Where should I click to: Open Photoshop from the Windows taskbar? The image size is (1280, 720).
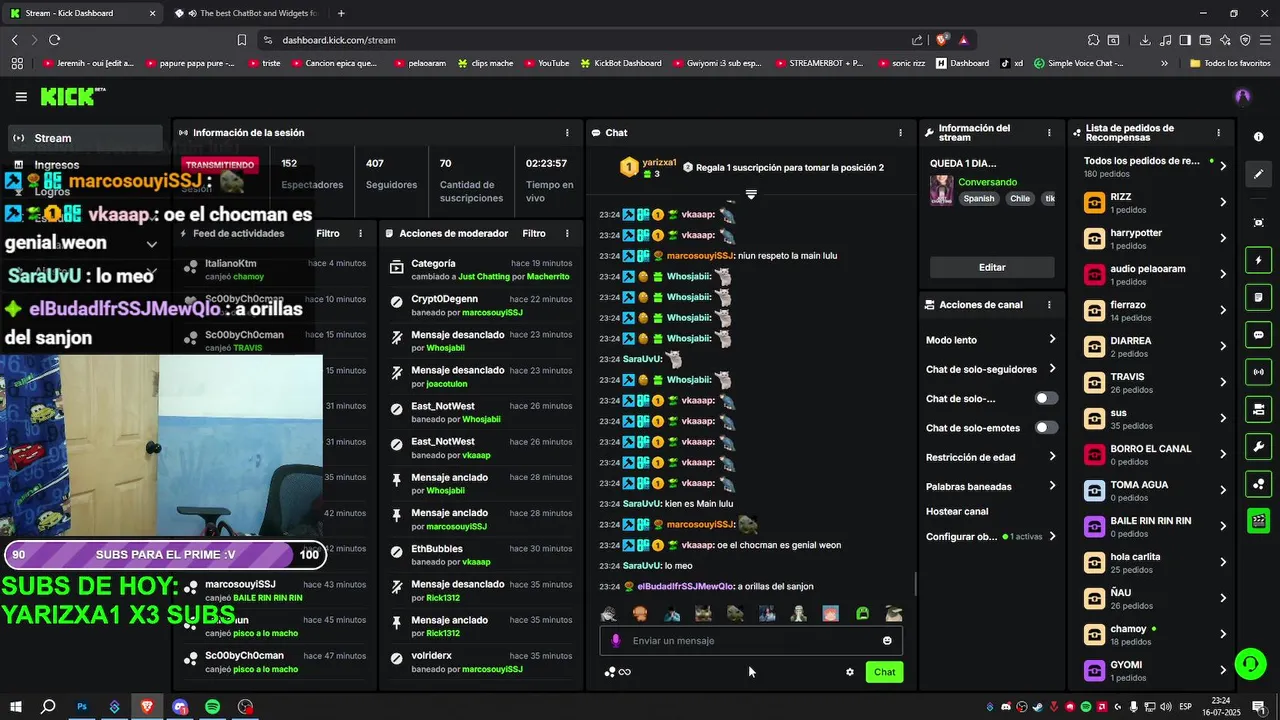82,707
